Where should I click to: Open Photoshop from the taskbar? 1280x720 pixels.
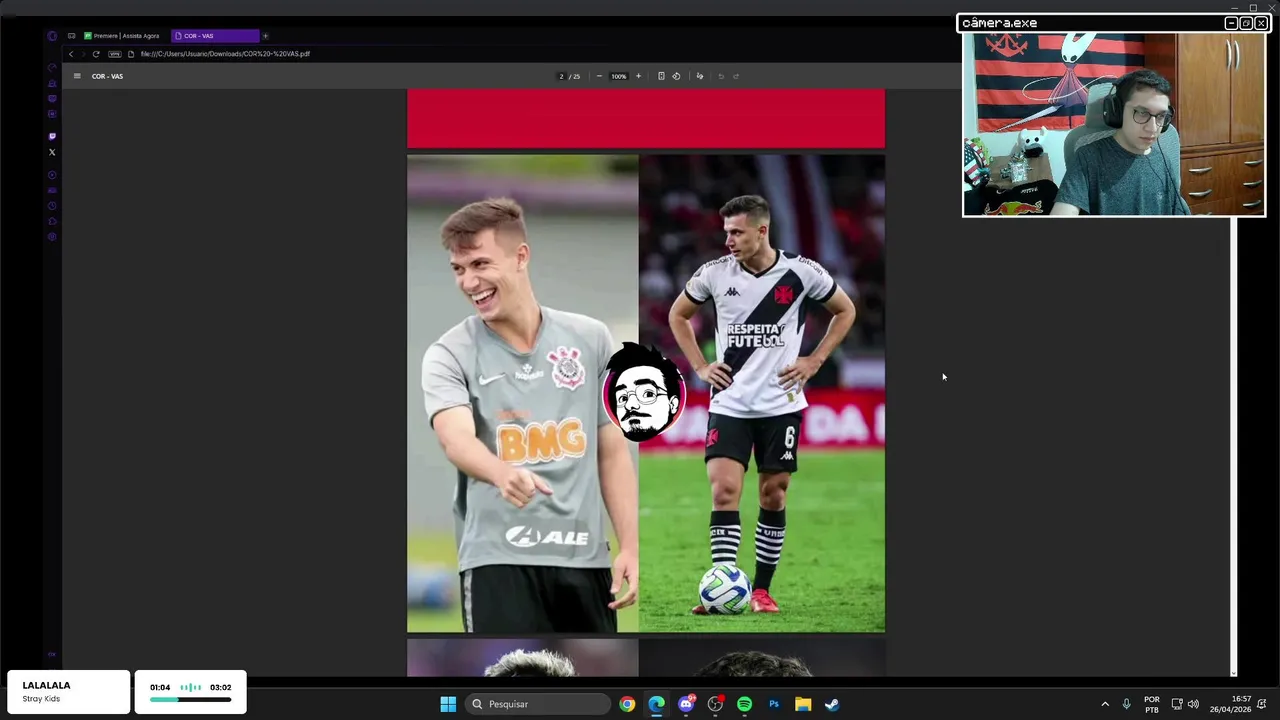[x=774, y=704]
